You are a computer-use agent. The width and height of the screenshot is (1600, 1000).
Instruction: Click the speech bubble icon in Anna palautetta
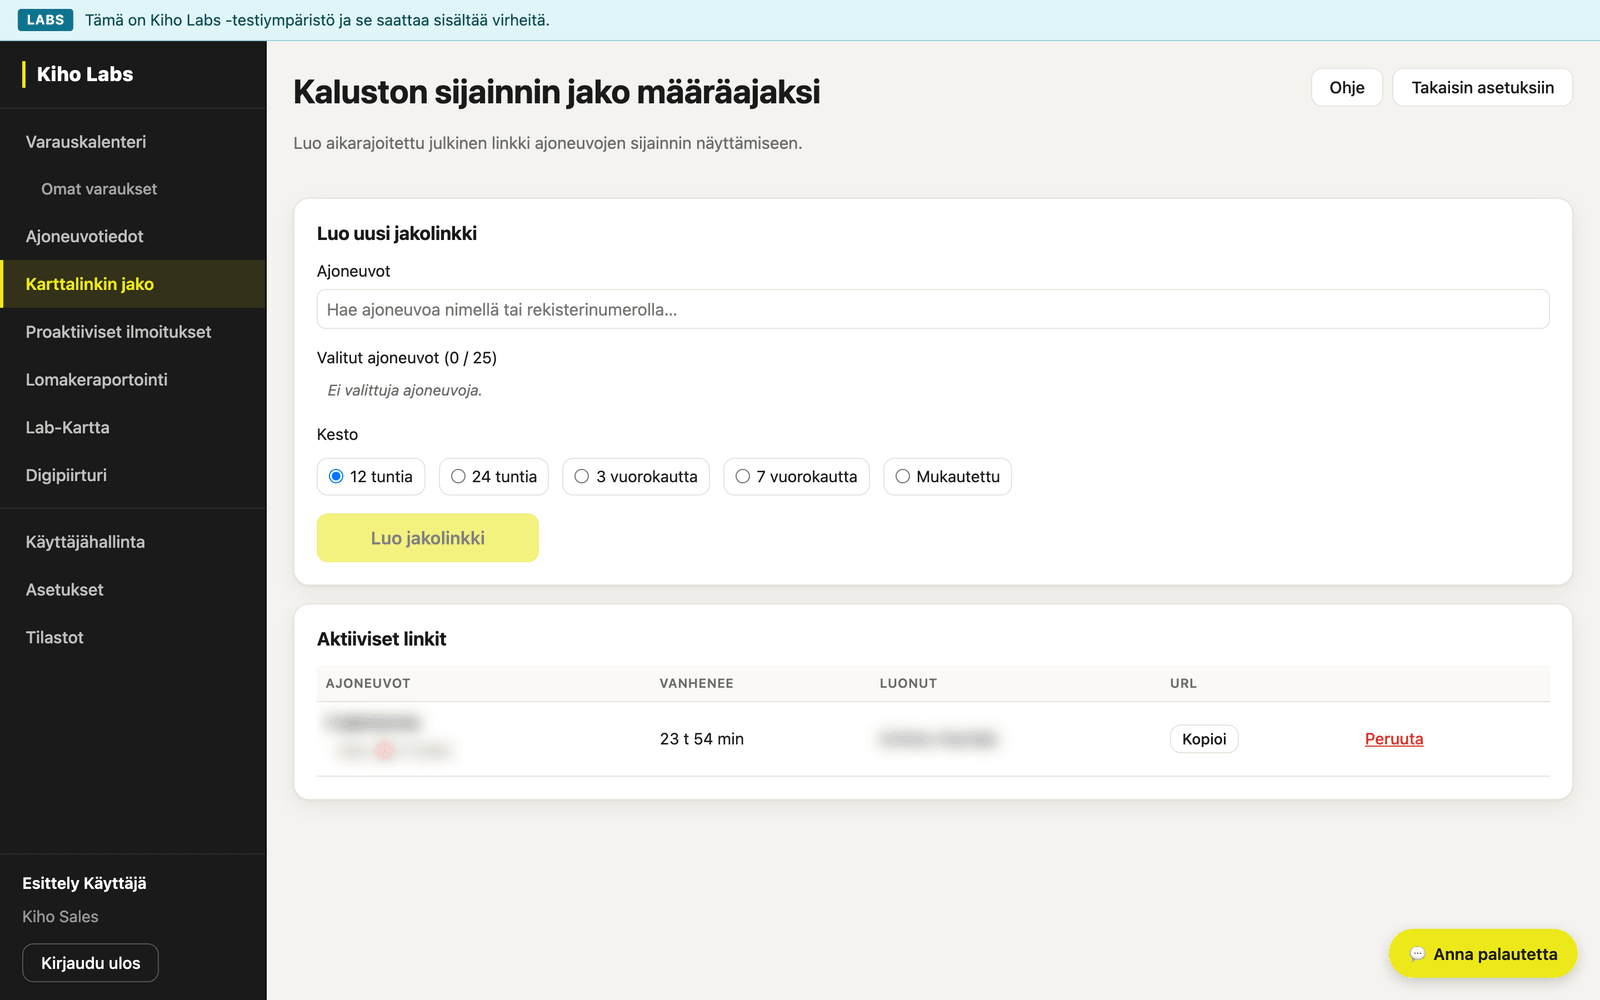(1417, 954)
